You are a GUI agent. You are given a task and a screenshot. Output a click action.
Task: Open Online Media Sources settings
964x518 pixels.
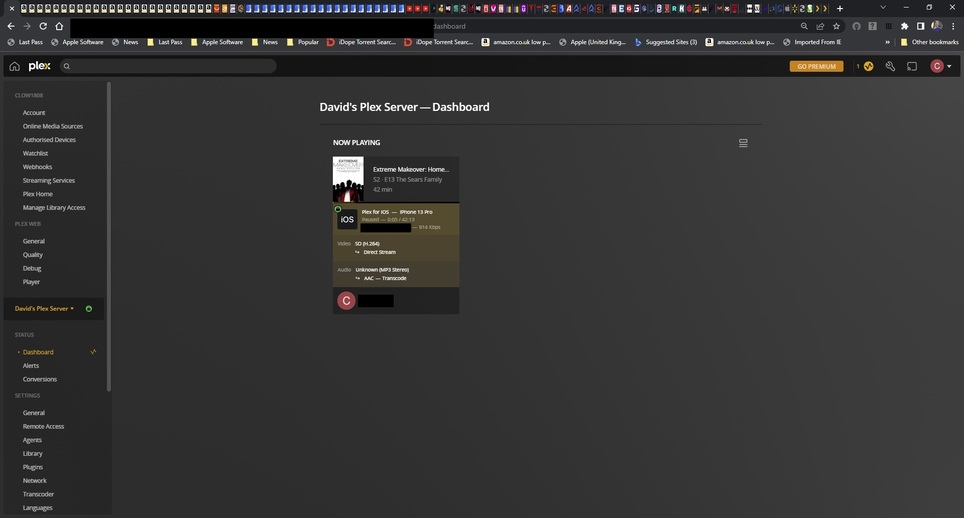[x=53, y=127]
